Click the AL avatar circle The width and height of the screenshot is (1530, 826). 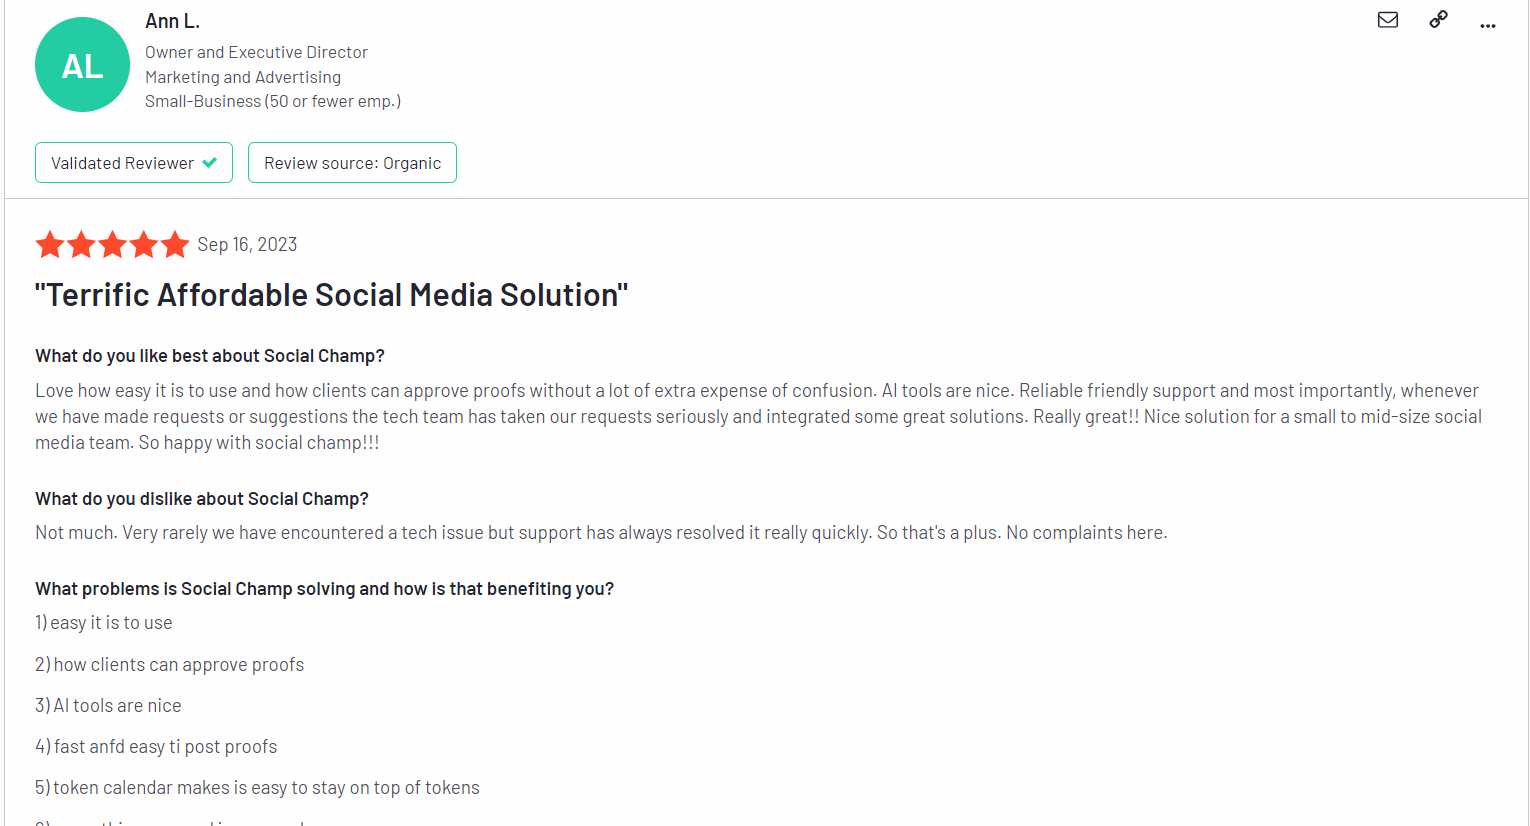[82, 65]
